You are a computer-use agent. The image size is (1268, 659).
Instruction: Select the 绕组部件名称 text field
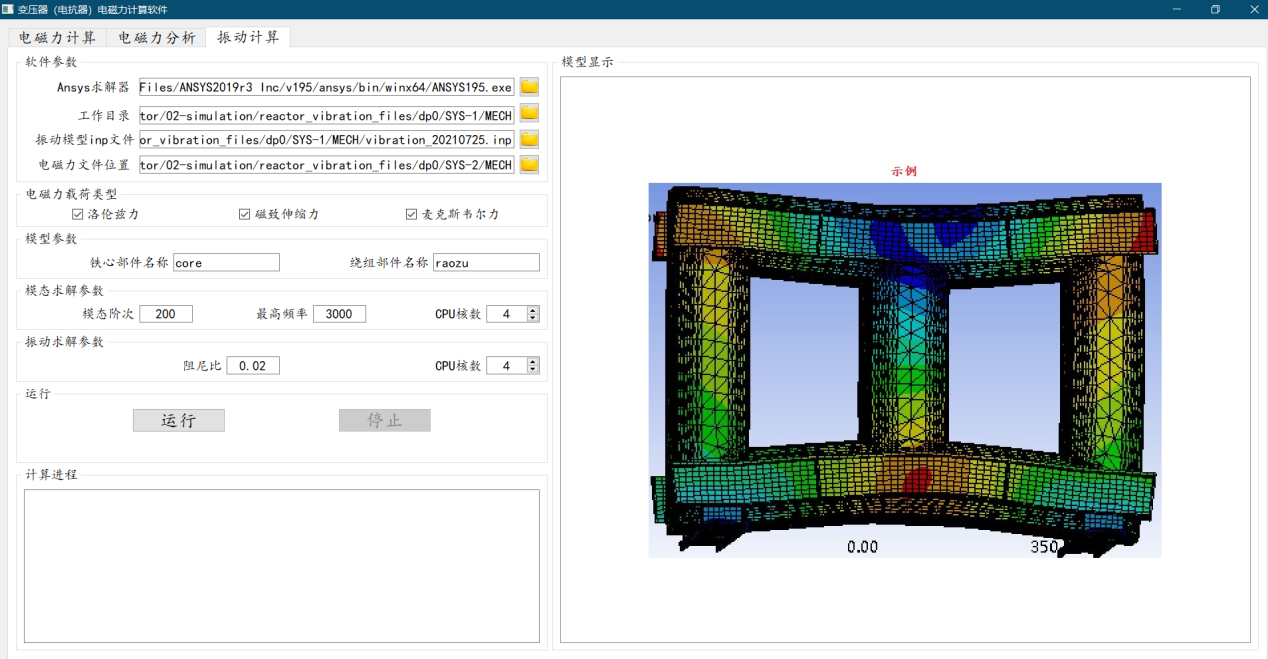pyautogui.click(x=486, y=263)
